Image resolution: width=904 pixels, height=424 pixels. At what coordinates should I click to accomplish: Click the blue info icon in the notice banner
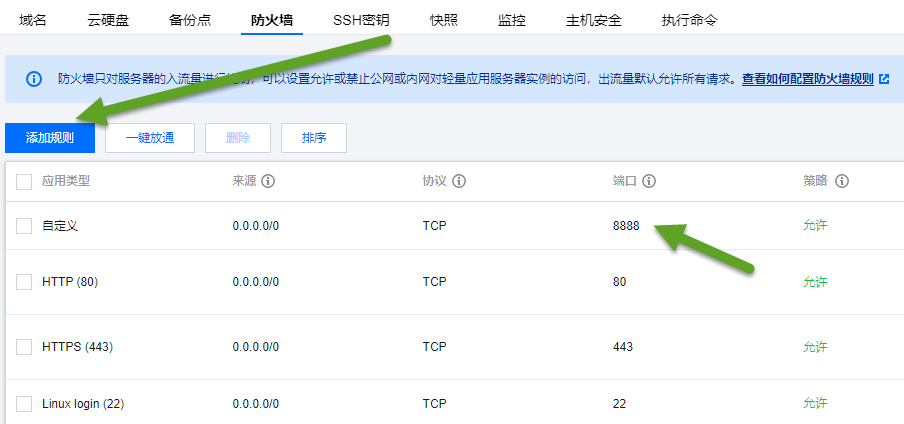point(34,79)
